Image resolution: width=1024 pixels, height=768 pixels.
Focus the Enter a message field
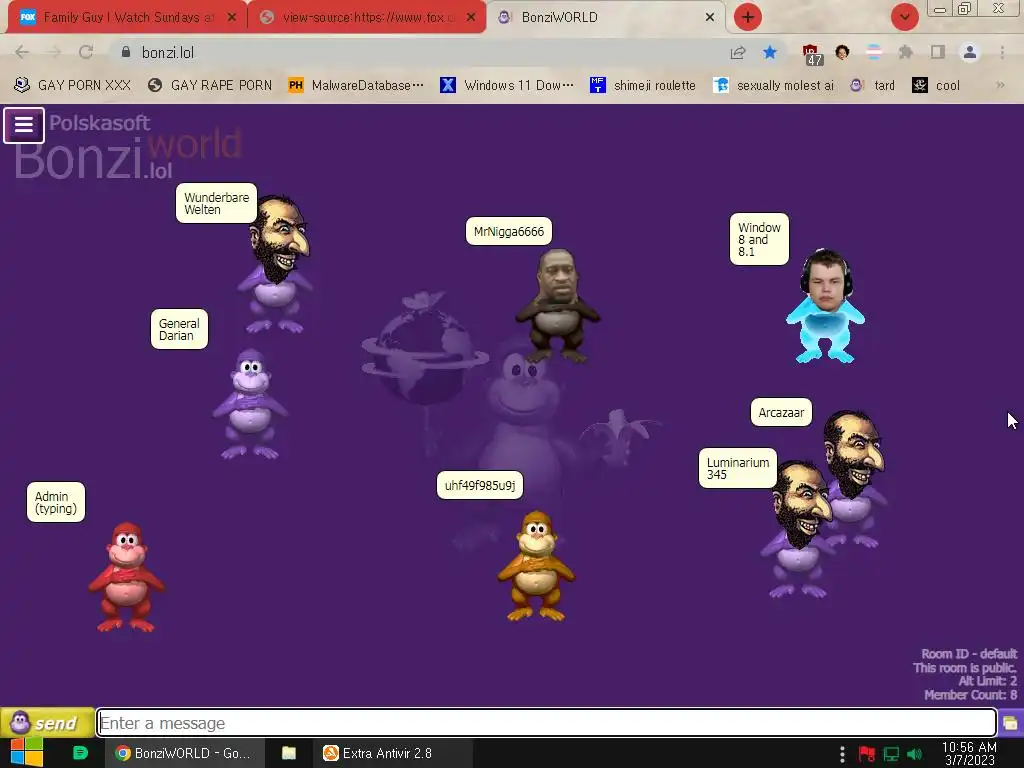(x=546, y=723)
